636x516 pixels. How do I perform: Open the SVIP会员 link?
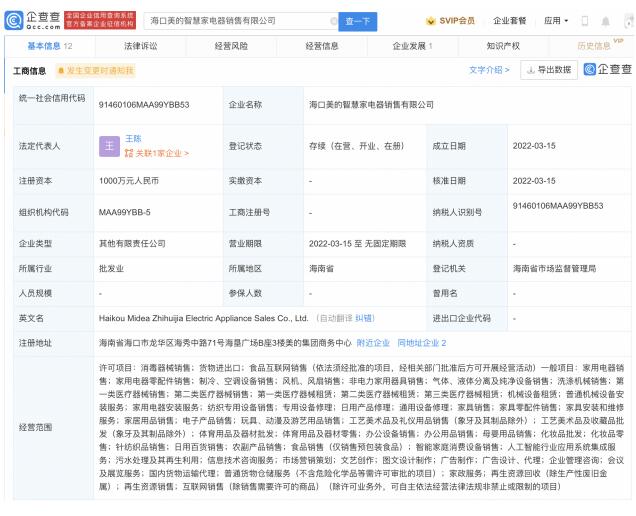tap(457, 21)
